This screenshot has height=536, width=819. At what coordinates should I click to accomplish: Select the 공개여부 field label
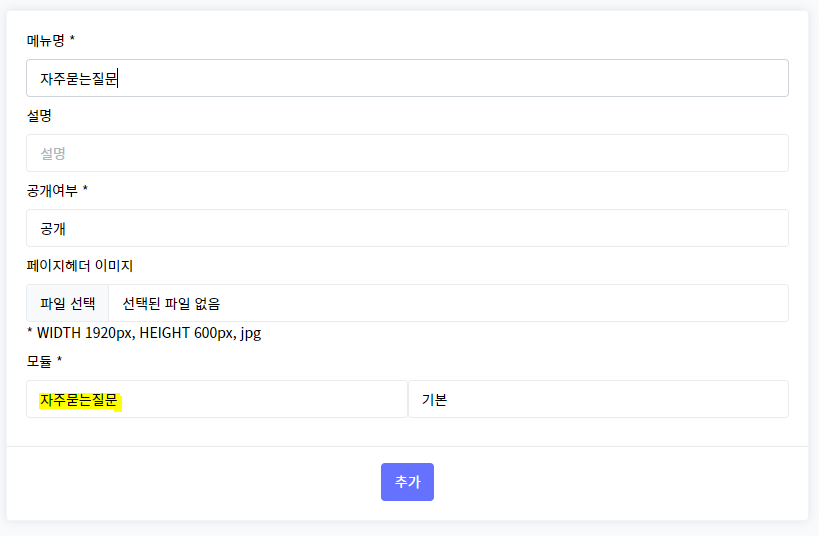click(x=52, y=191)
